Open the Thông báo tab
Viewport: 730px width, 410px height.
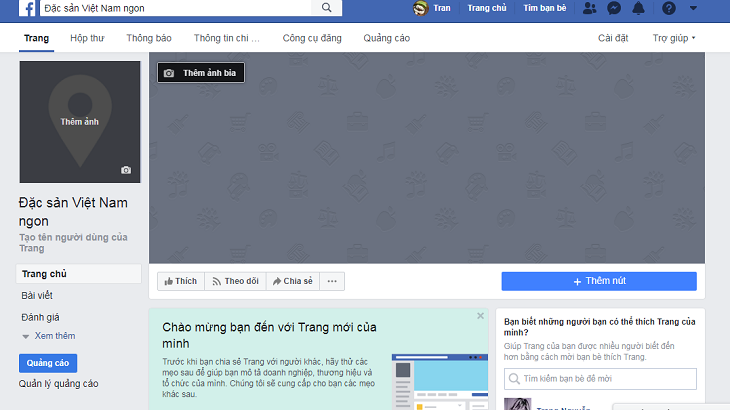coord(149,38)
